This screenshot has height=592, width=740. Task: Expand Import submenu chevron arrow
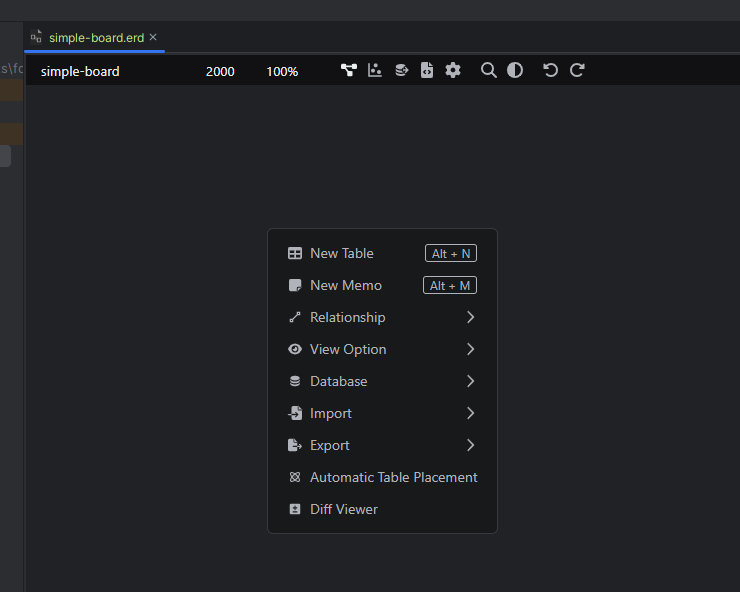tap(471, 414)
